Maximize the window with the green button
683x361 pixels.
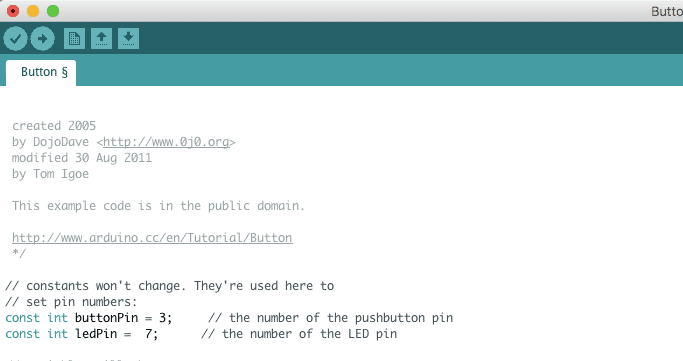pyautogui.click(x=53, y=11)
